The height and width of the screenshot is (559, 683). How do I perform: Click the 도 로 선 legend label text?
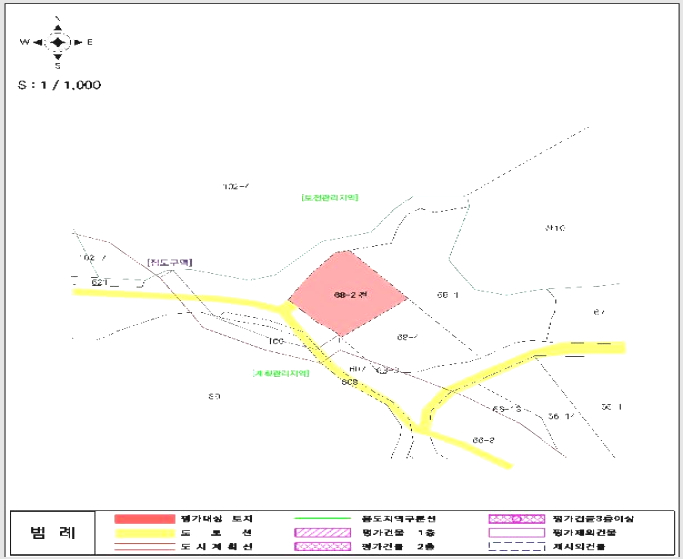click(216, 533)
